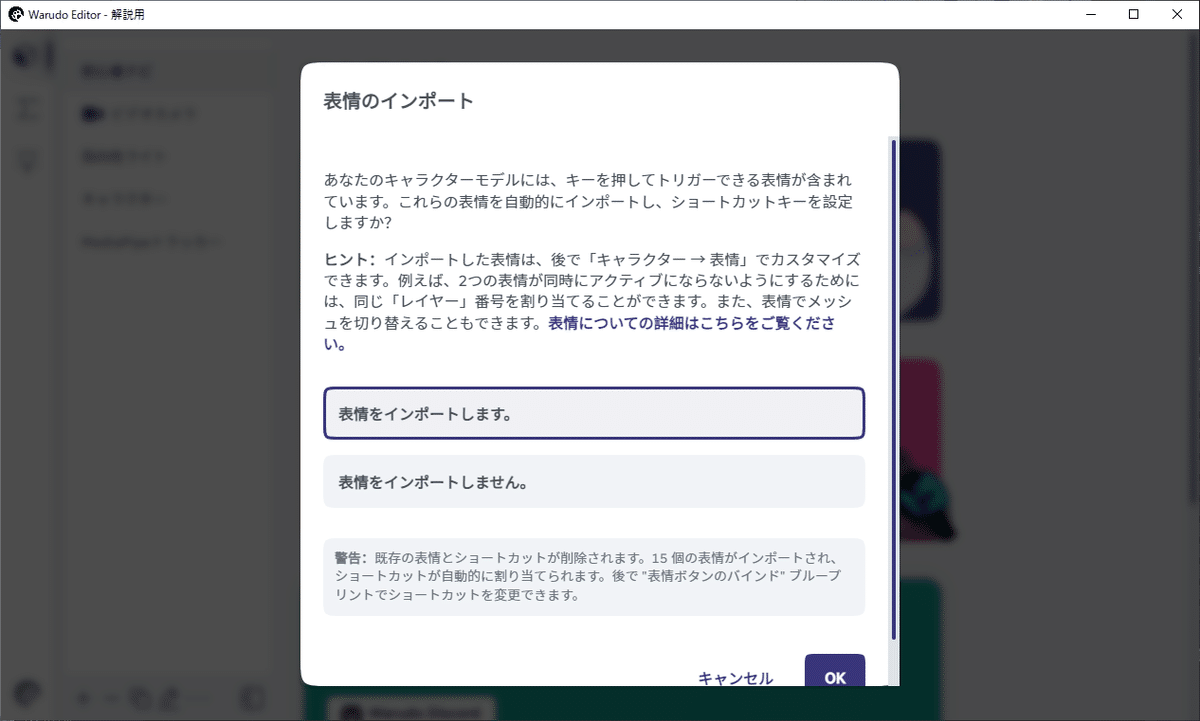Screen dimensions: 1200x721
Task: Click the ヒント hint paragraph
Action: (x=593, y=301)
